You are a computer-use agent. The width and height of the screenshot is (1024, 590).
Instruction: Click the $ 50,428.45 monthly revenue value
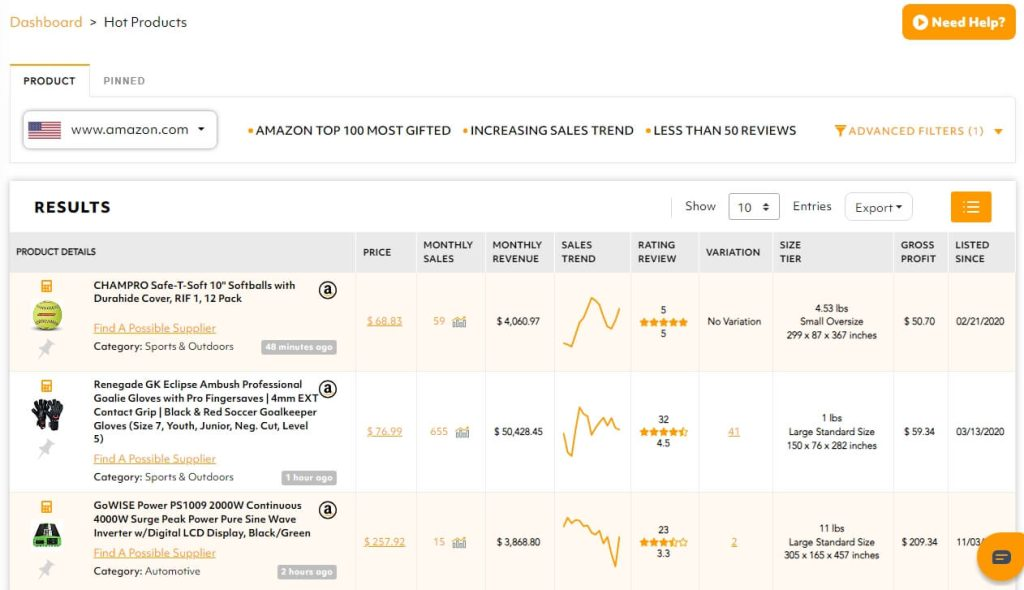click(519, 432)
